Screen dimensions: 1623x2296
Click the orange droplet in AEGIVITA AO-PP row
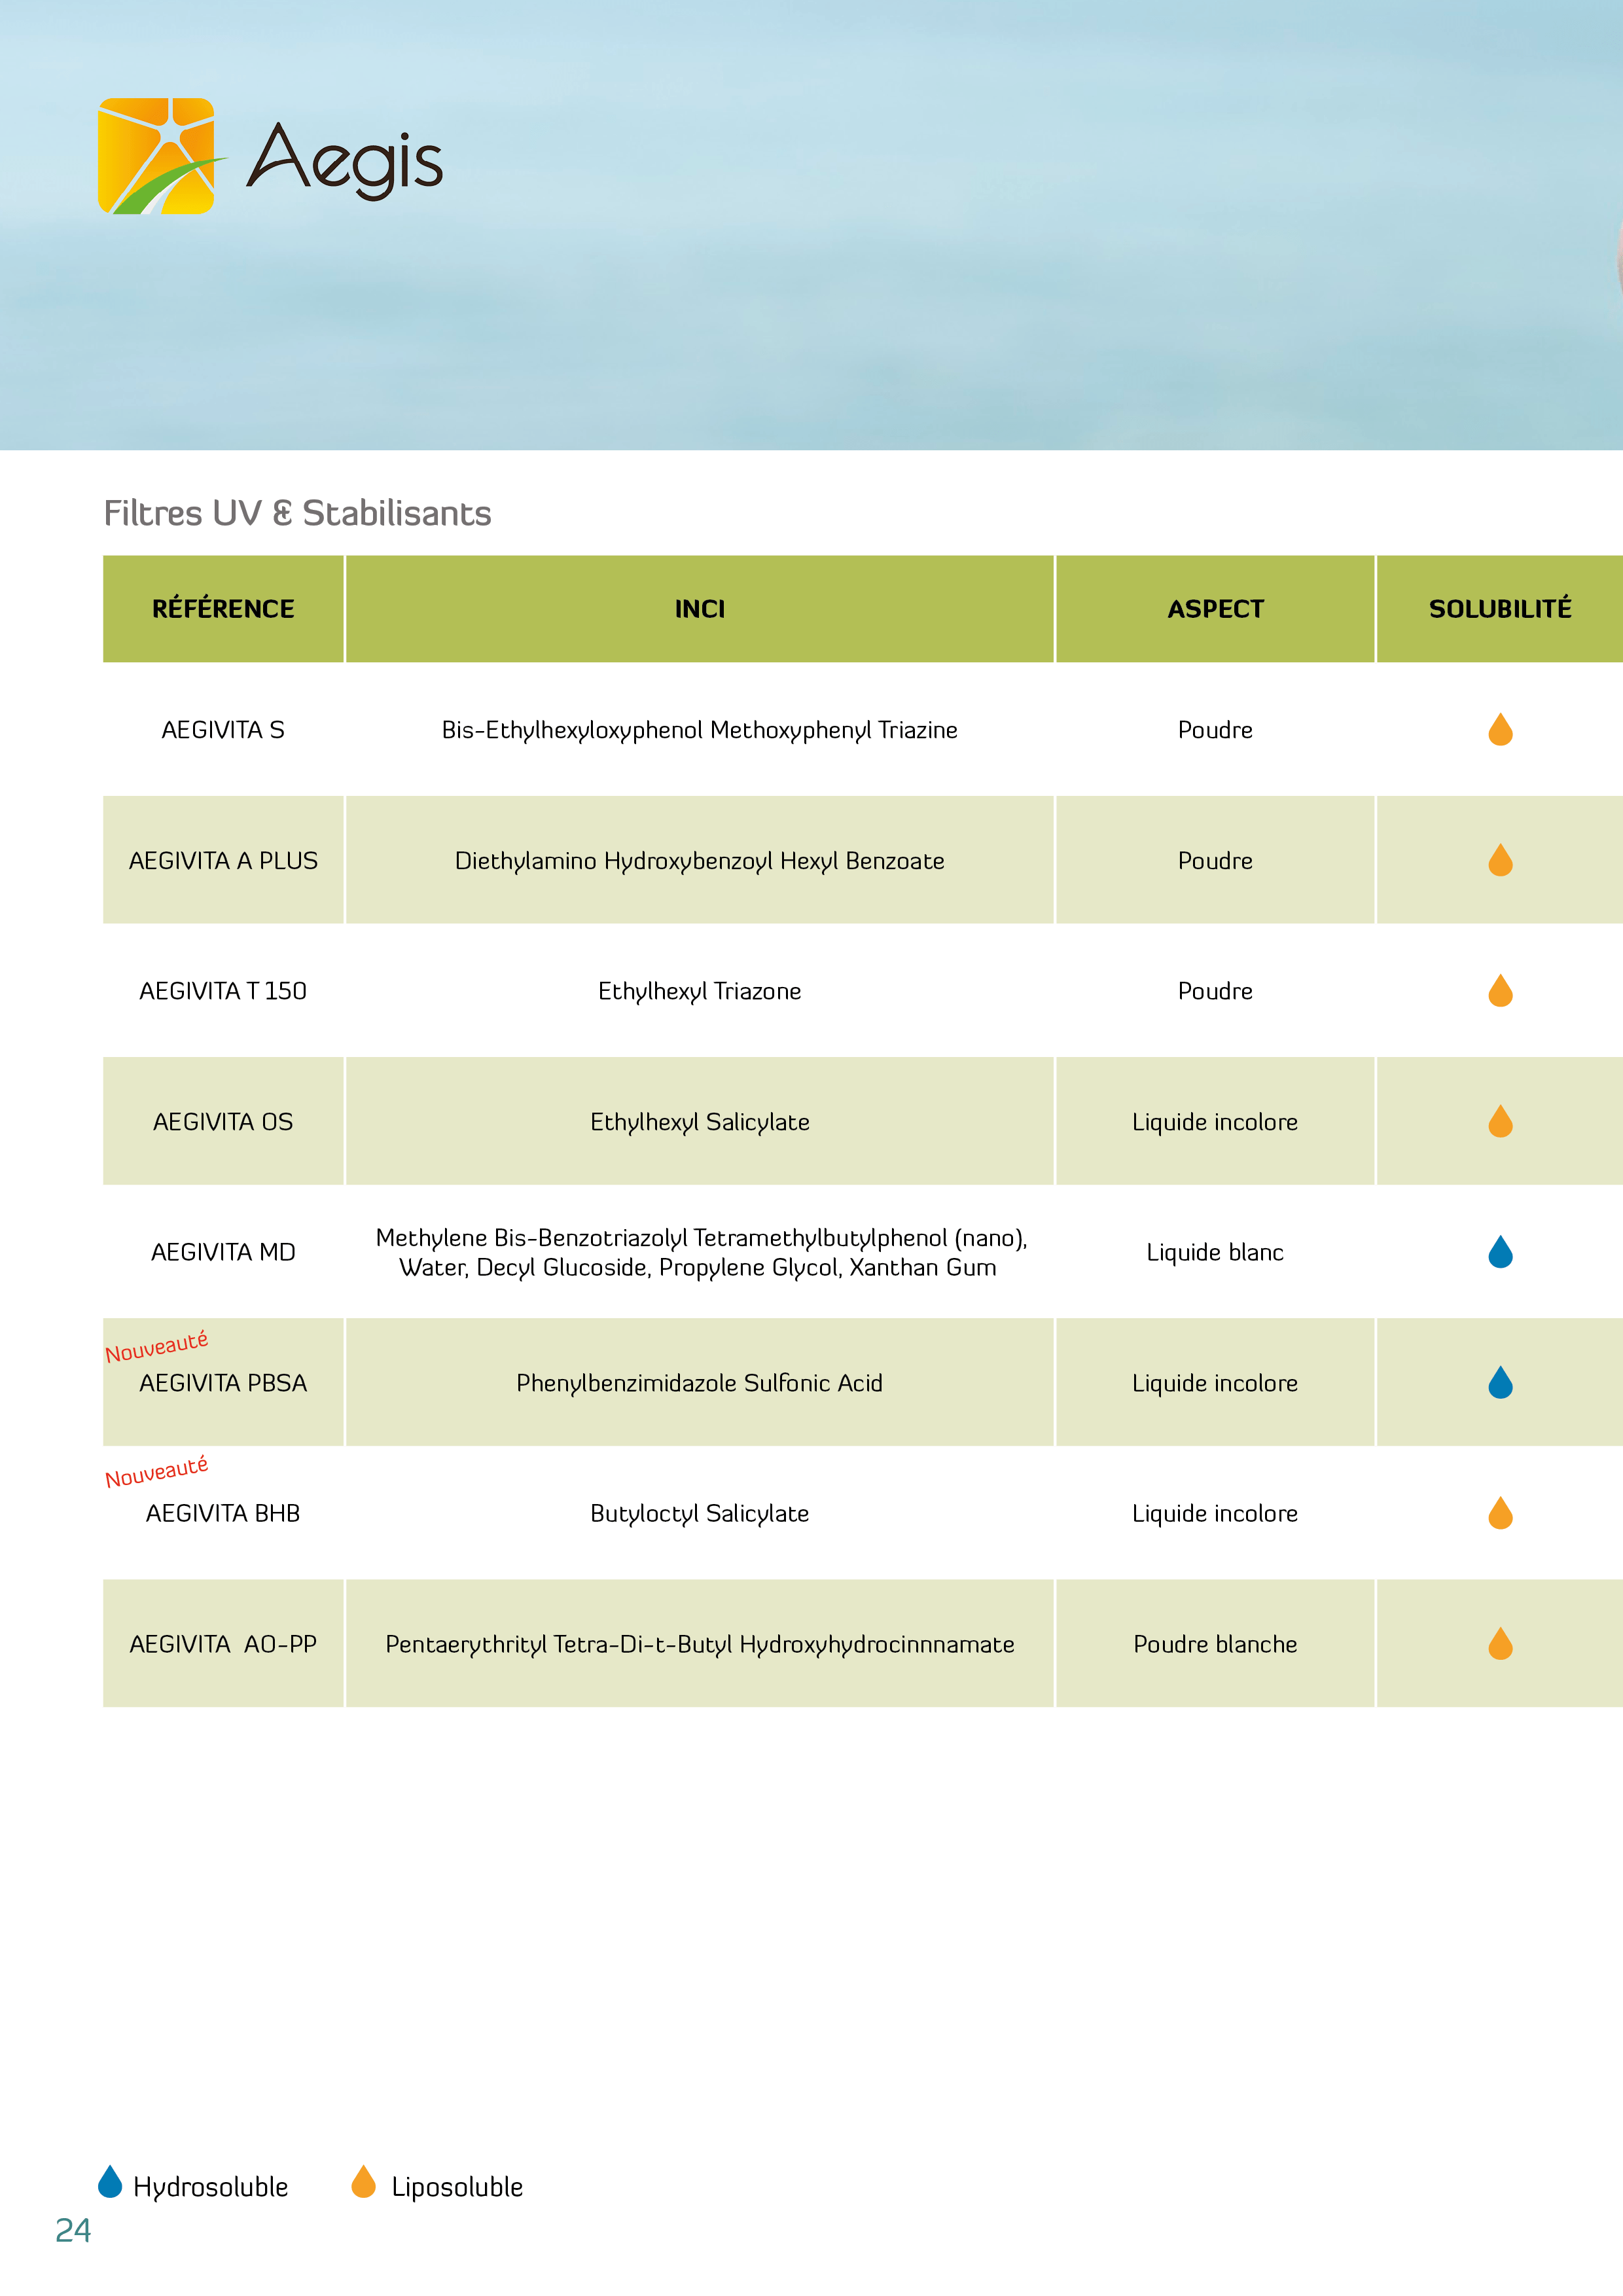(x=1500, y=1643)
